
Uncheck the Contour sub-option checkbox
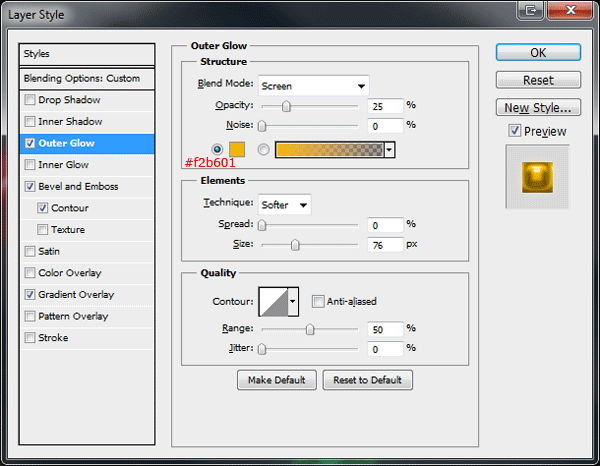tap(42, 208)
